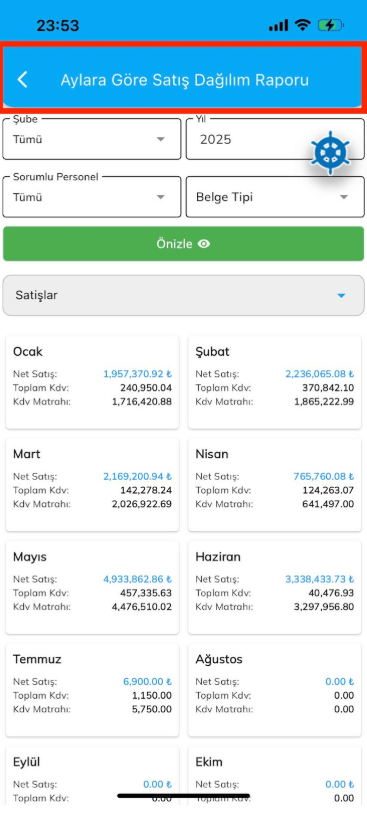The height and width of the screenshot is (814, 367).
Task: Select the Ocak month card
Action: click(x=92, y=382)
